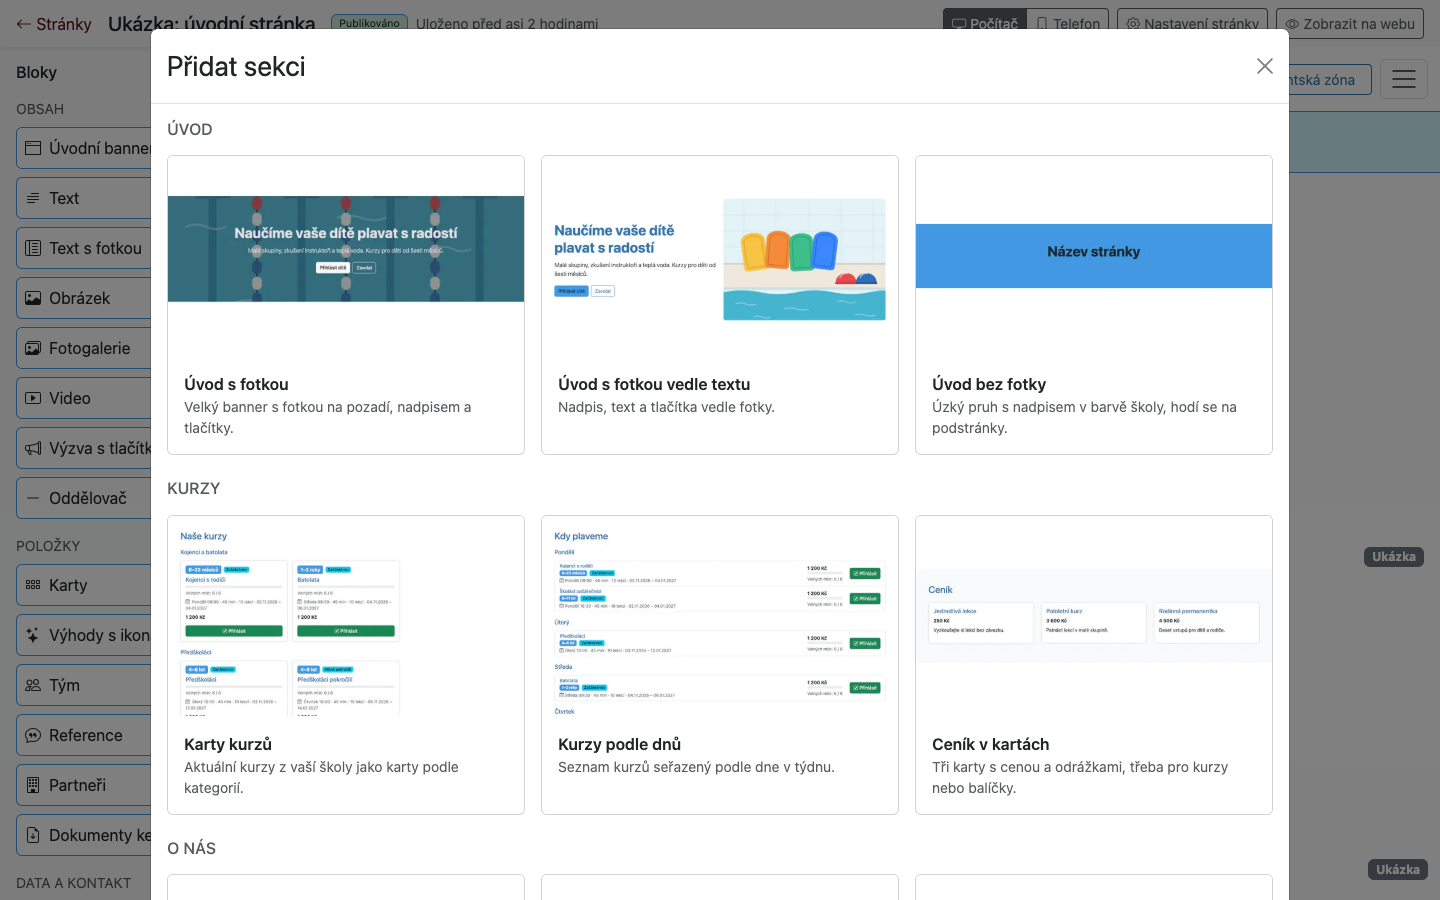The height and width of the screenshot is (900, 1440).
Task: Pick the Úvod bez fotky section card
Action: click(1094, 305)
